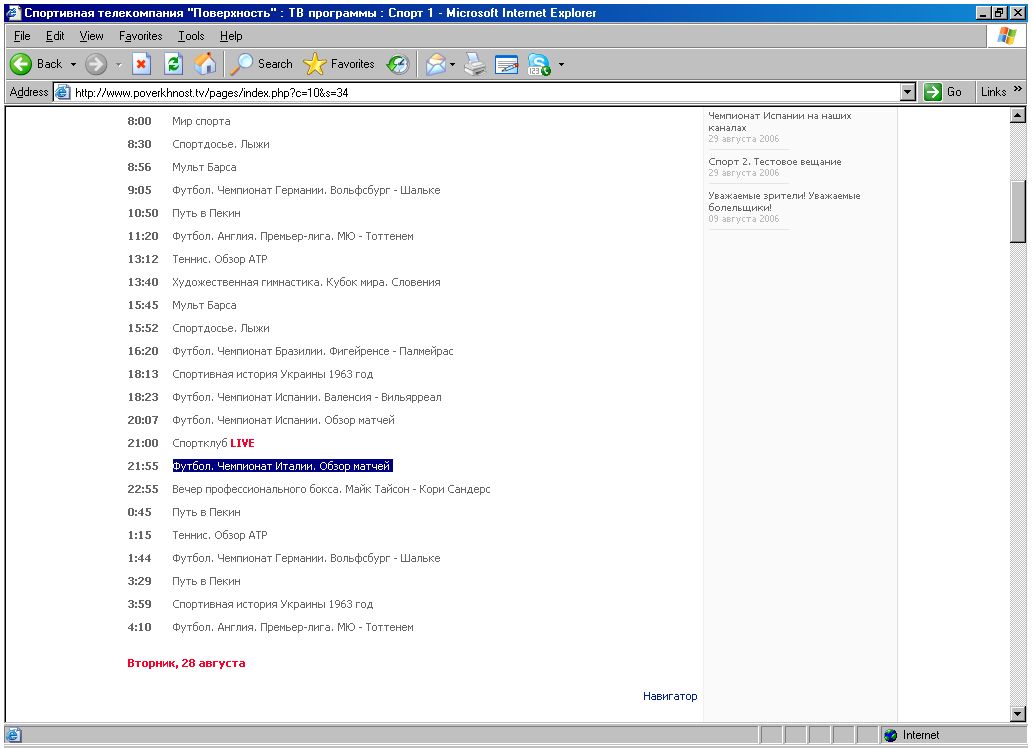Click the Print icon in toolbar
This screenshot has height=748, width=1032.
point(475,64)
